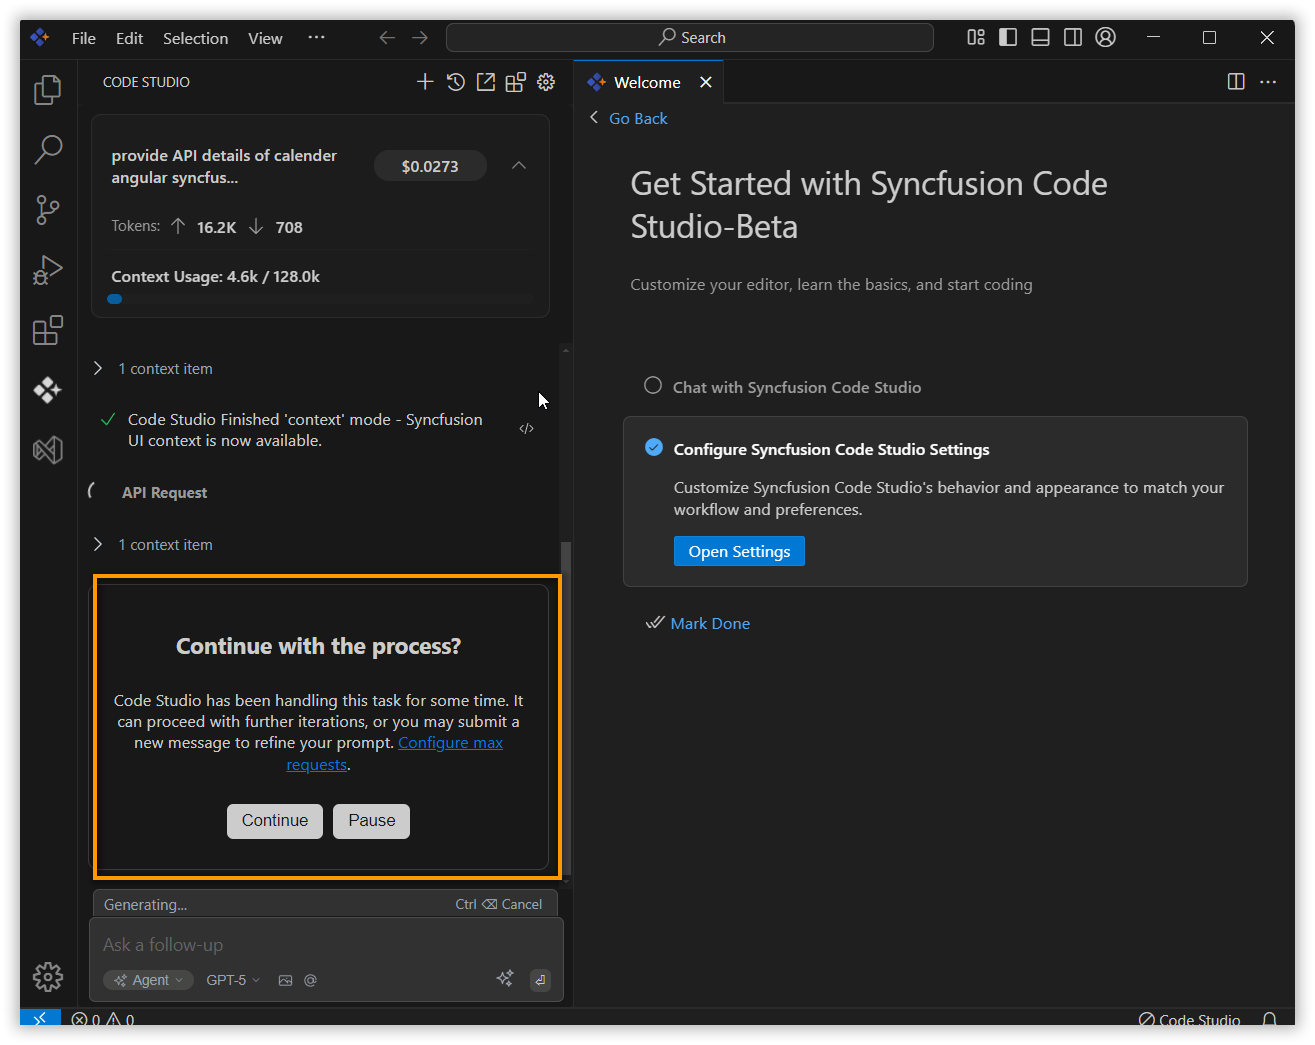
Task: Open editor More Actions ellipsis
Action: pyautogui.click(x=1268, y=82)
